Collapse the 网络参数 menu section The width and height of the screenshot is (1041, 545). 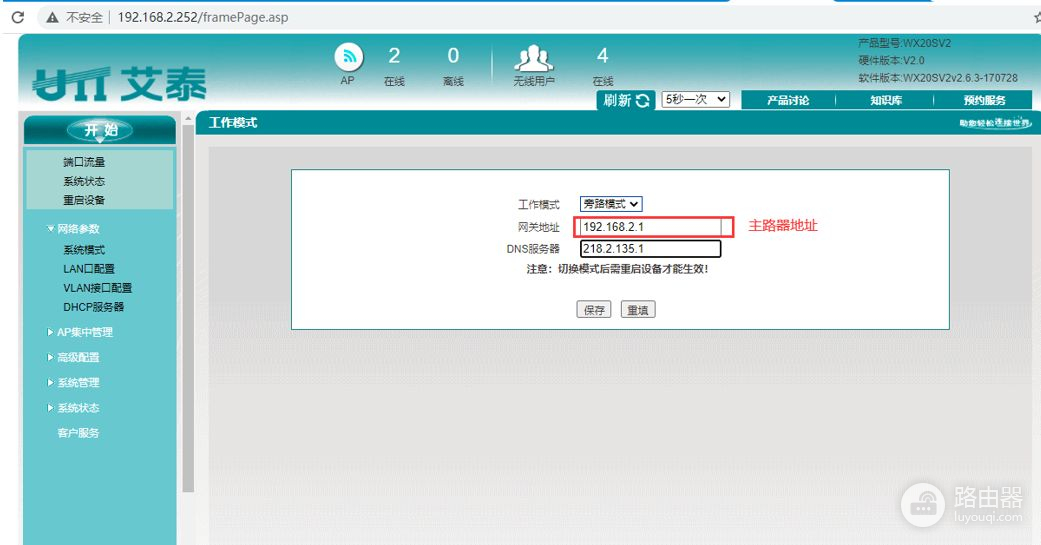coord(73,229)
